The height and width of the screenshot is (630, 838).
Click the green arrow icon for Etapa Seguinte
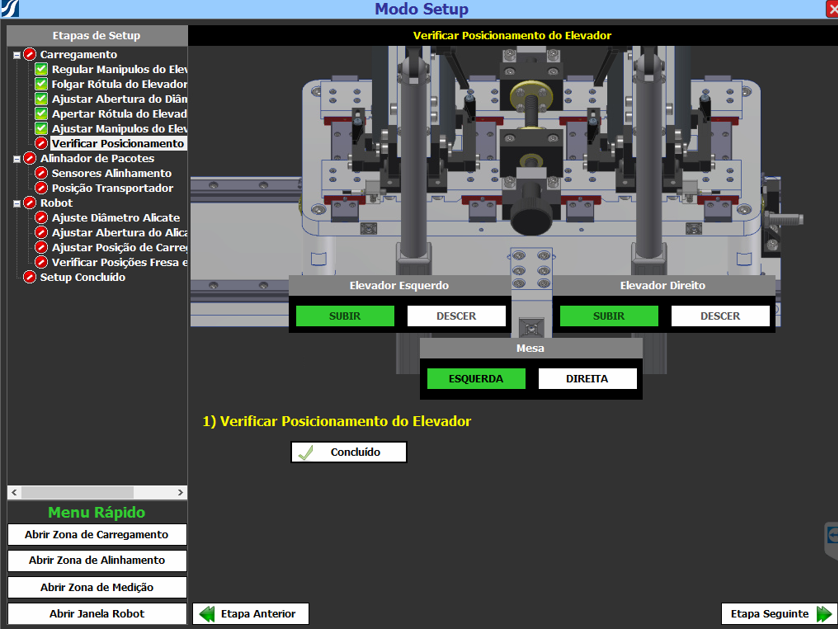823,614
